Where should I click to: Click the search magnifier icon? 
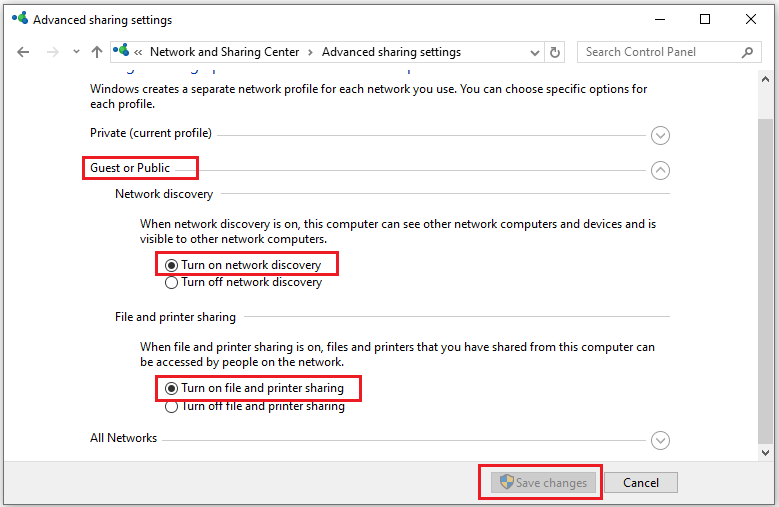(x=746, y=52)
